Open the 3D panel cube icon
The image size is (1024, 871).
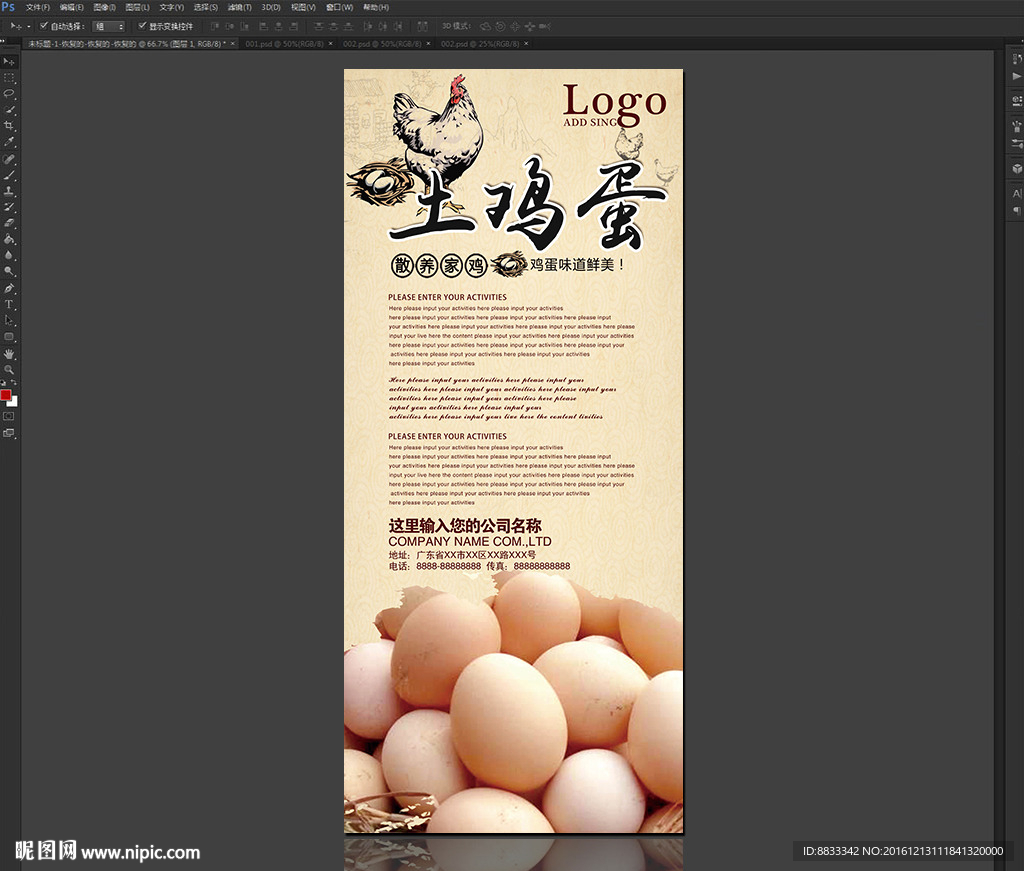point(1017,168)
